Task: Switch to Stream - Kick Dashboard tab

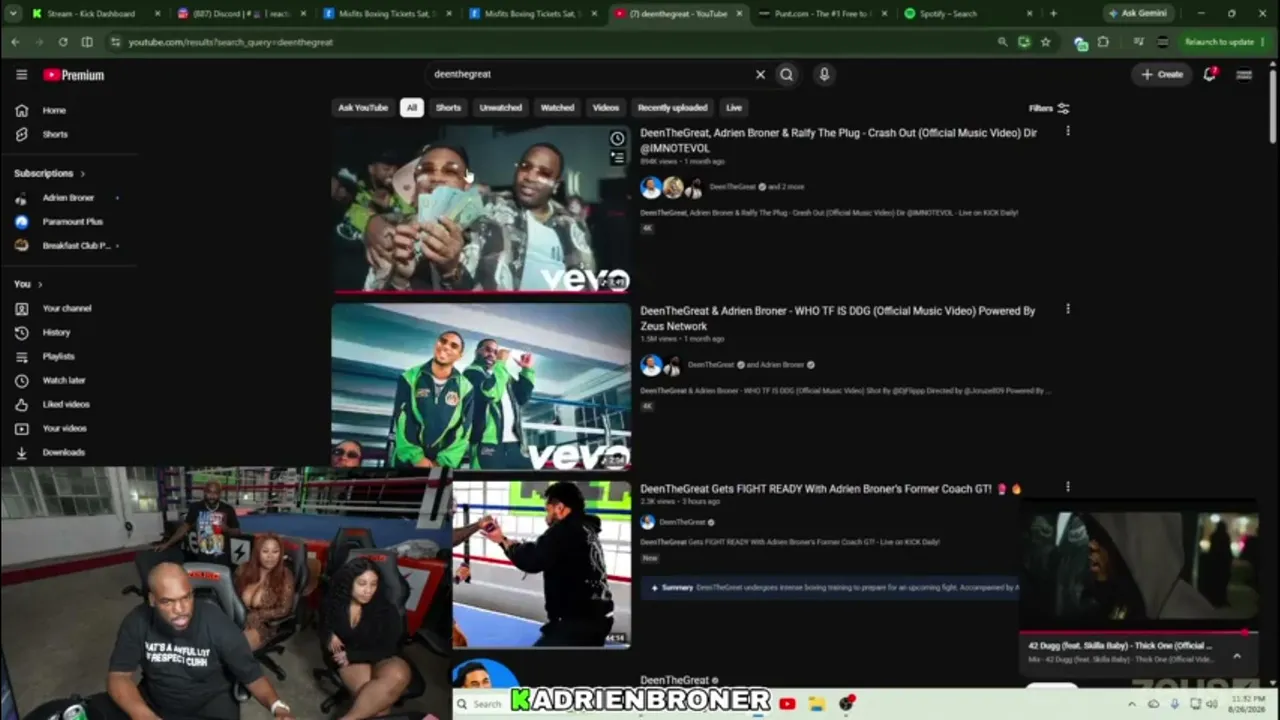Action: tap(95, 14)
